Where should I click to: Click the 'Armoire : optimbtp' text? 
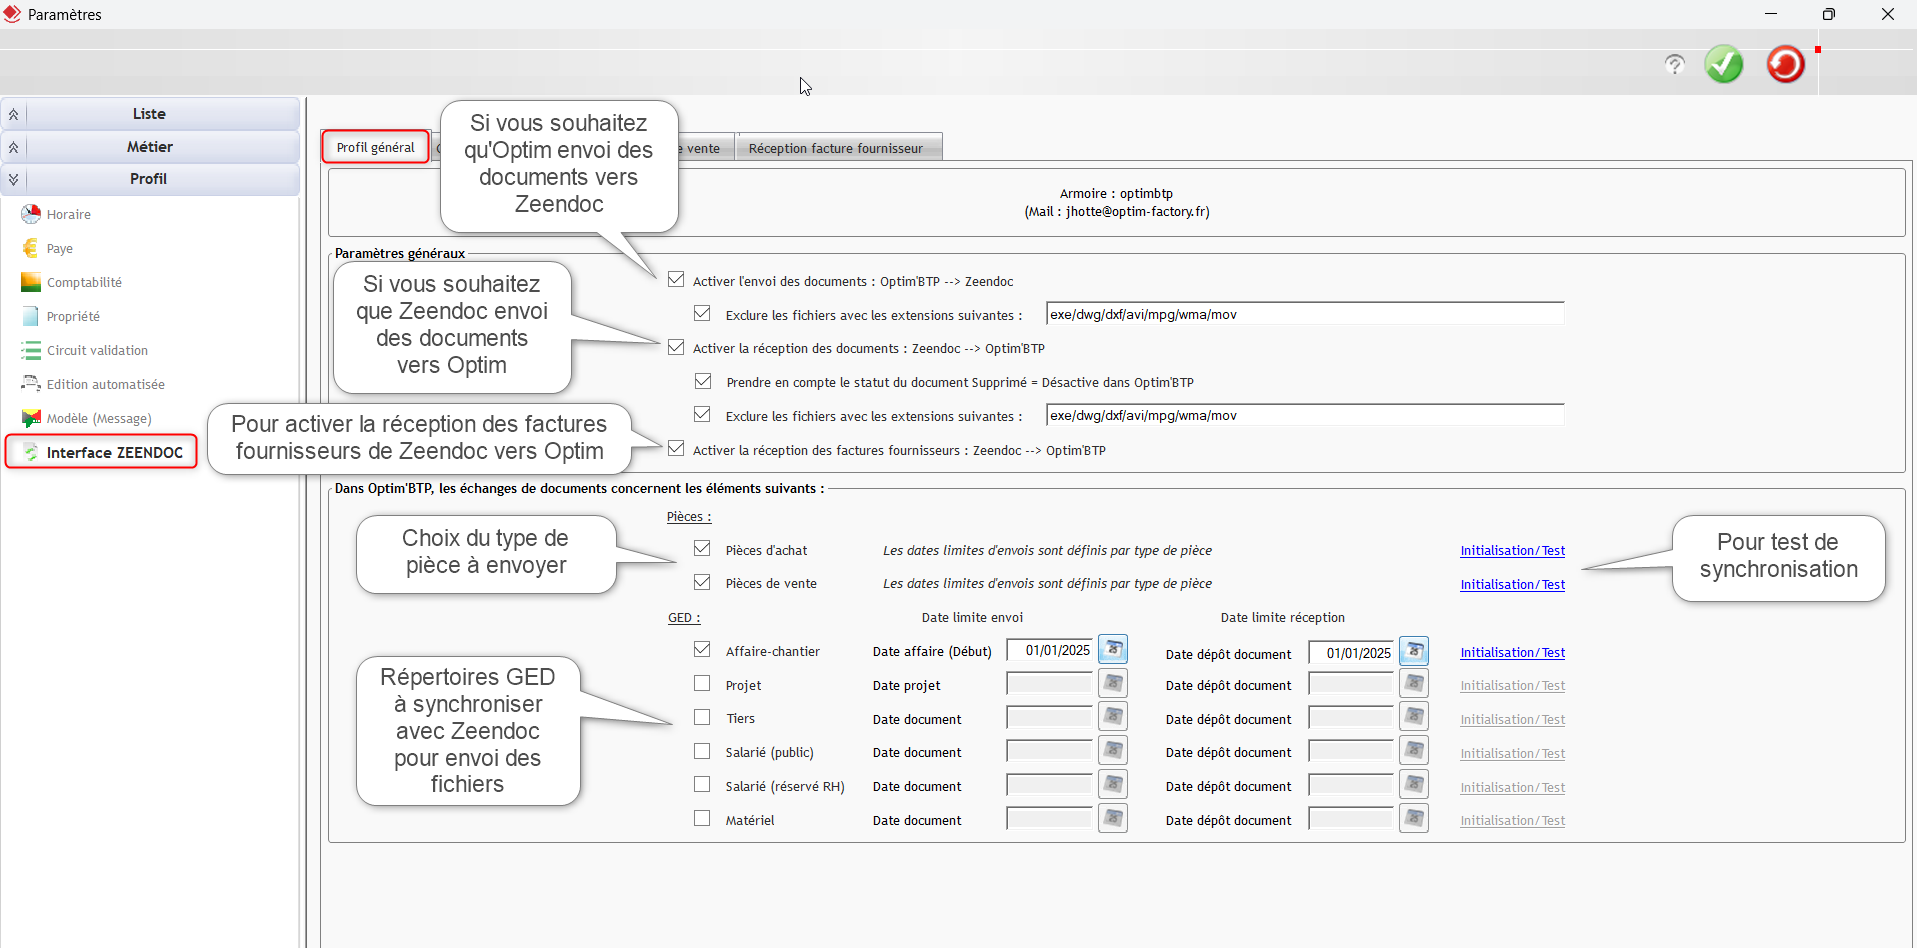coord(1116,194)
